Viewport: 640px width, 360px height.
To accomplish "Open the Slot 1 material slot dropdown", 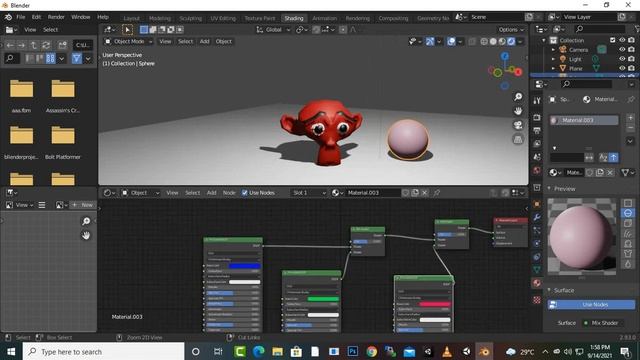I will pyautogui.click(x=309, y=193).
